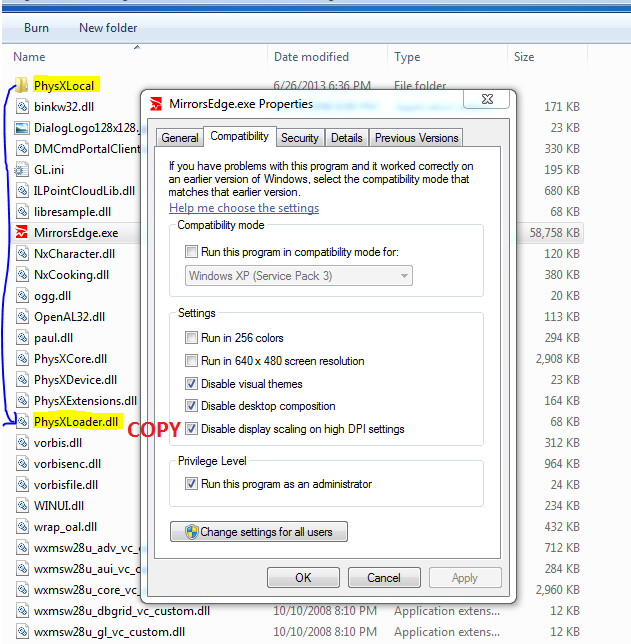
Task: Click the NxCharacter.dll file icon
Action: click(x=22, y=253)
